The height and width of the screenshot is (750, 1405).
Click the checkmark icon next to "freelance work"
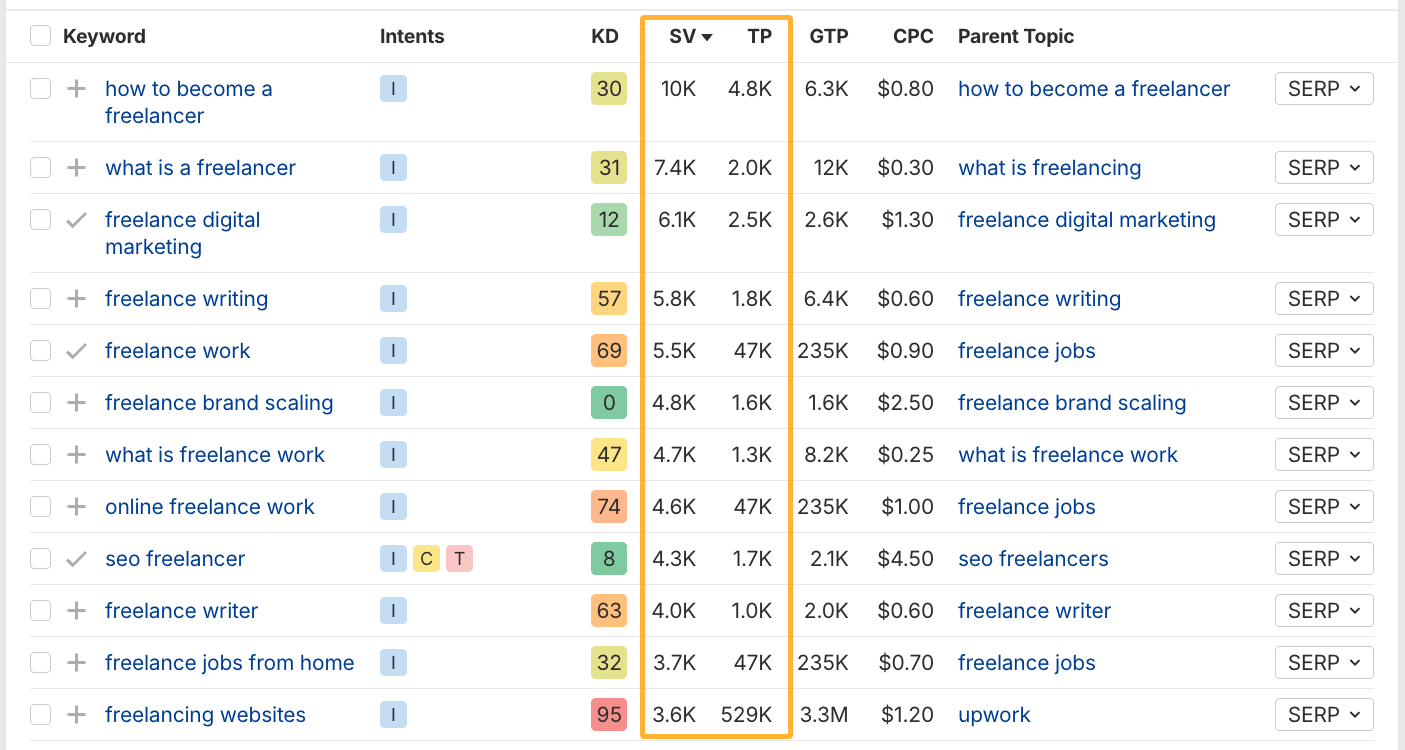coord(74,350)
